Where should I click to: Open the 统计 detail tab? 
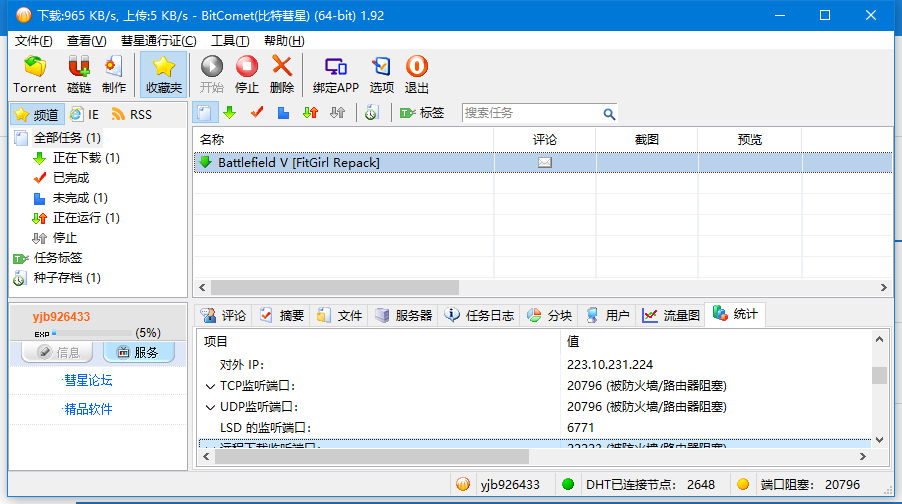pyautogui.click(x=735, y=314)
